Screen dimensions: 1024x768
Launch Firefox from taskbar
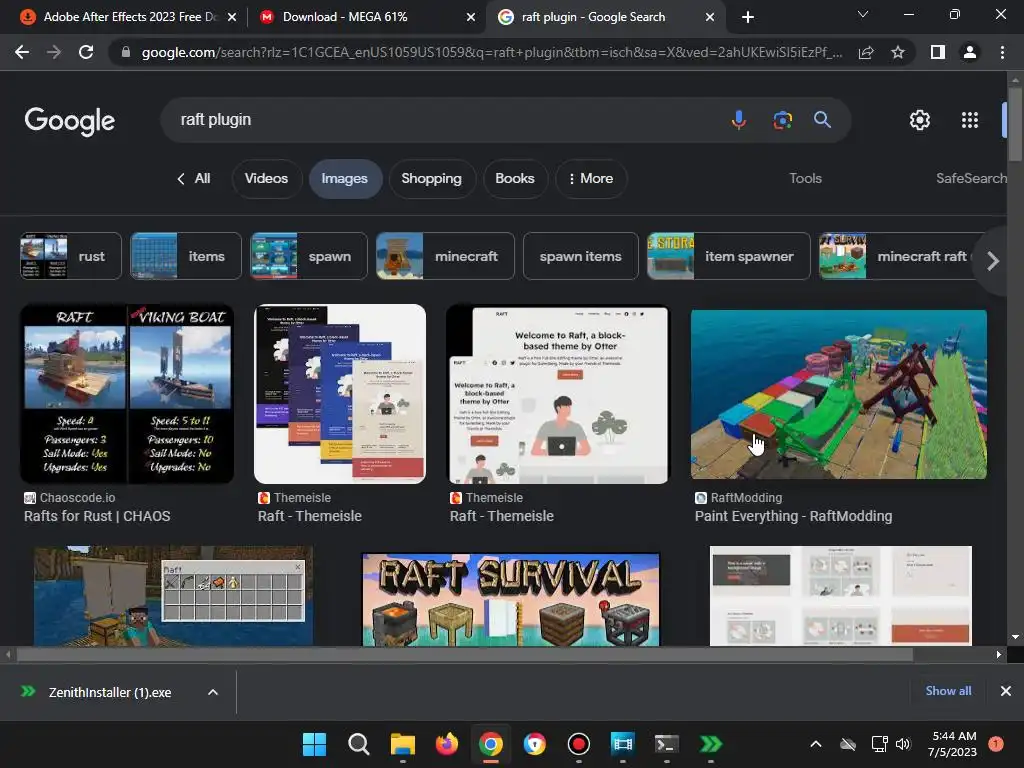[447, 744]
